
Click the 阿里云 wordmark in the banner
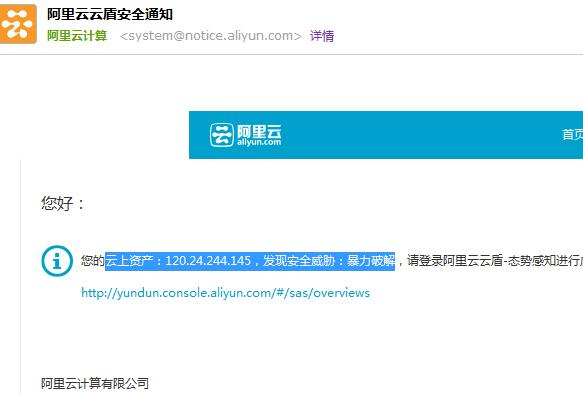pos(259,131)
